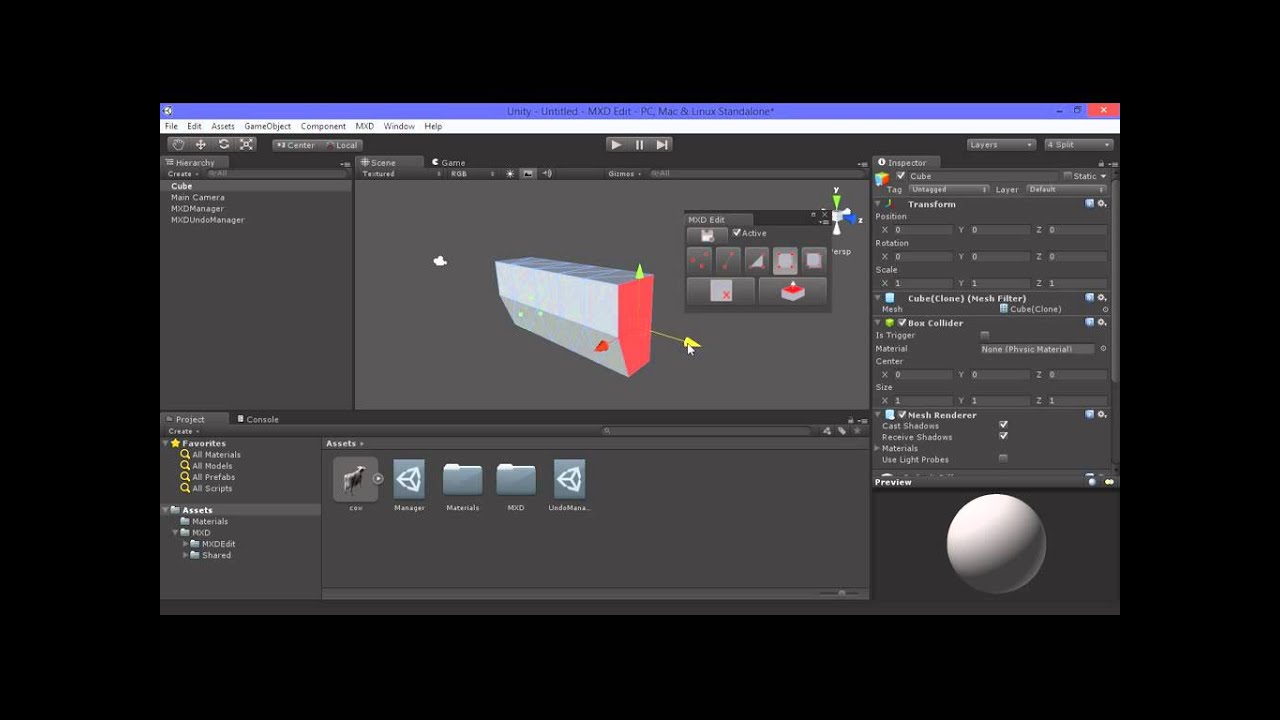Image resolution: width=1280 pixels, height=720 pixels.
Task: Expand the Materials property in Mesh Renderer
Action: 879,448
